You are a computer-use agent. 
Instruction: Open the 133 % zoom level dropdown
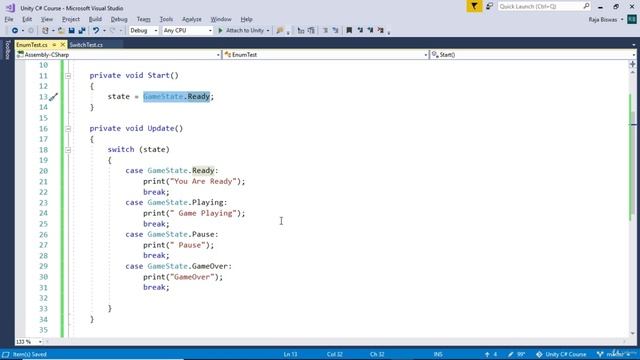(x=29, y=342)
